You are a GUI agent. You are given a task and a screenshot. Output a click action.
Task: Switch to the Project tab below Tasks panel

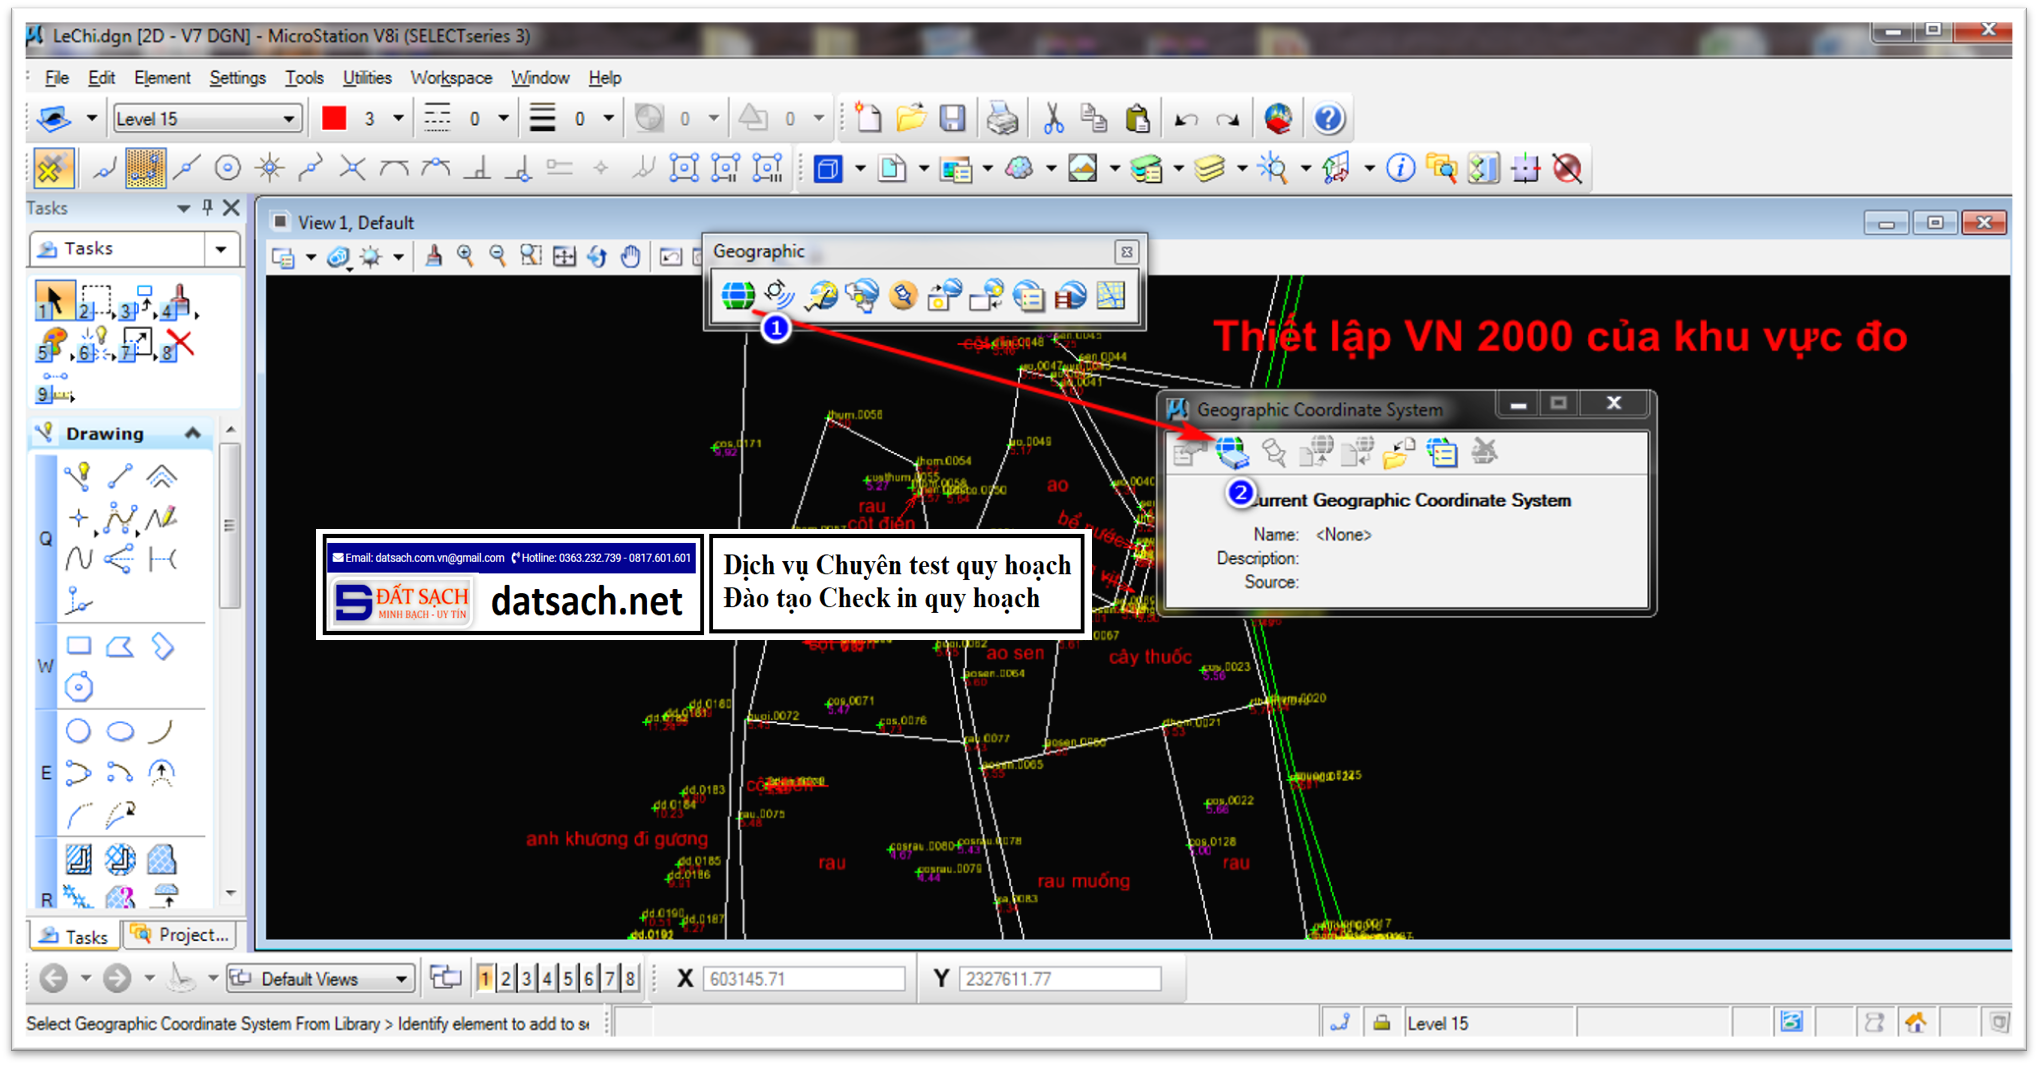click(180, 935)
